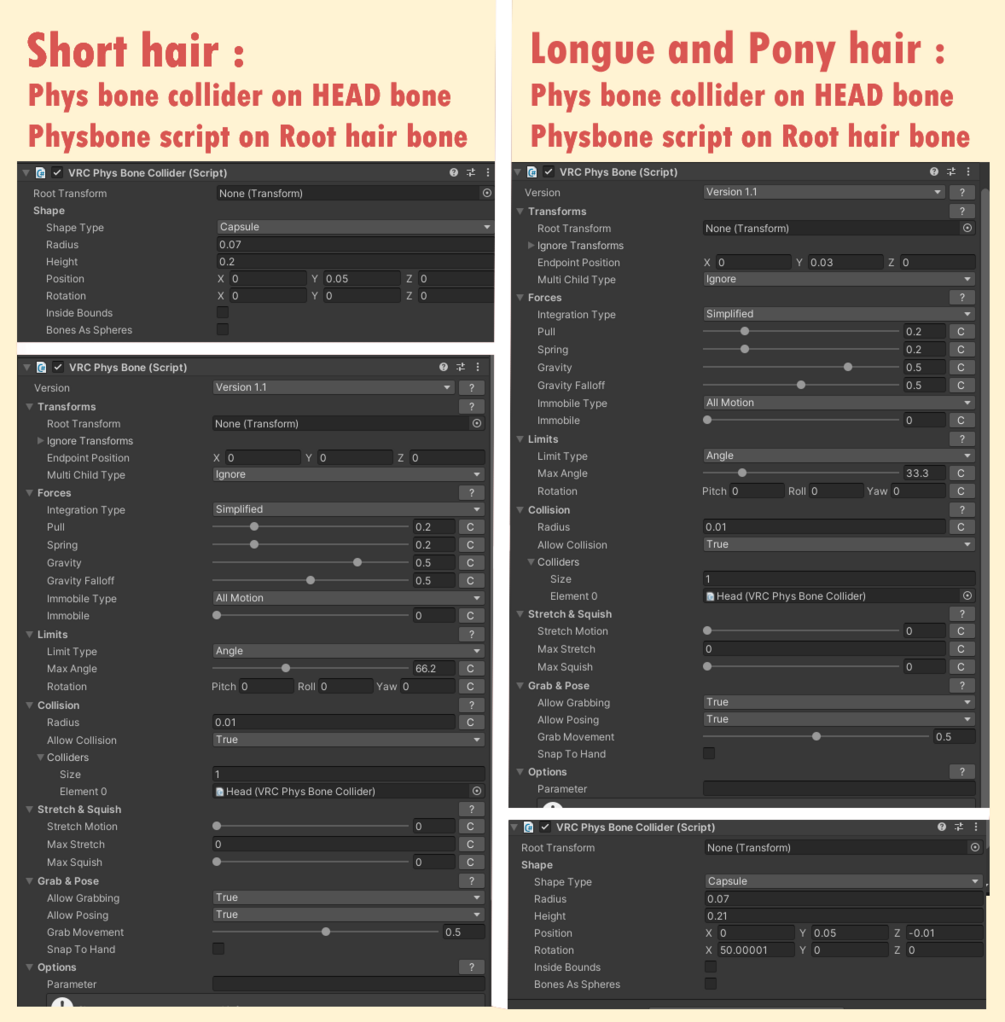Collapse Stretch & Squish section in long hair Phys Bone
Screen dimensions: 1005x1022
[520, 614]
